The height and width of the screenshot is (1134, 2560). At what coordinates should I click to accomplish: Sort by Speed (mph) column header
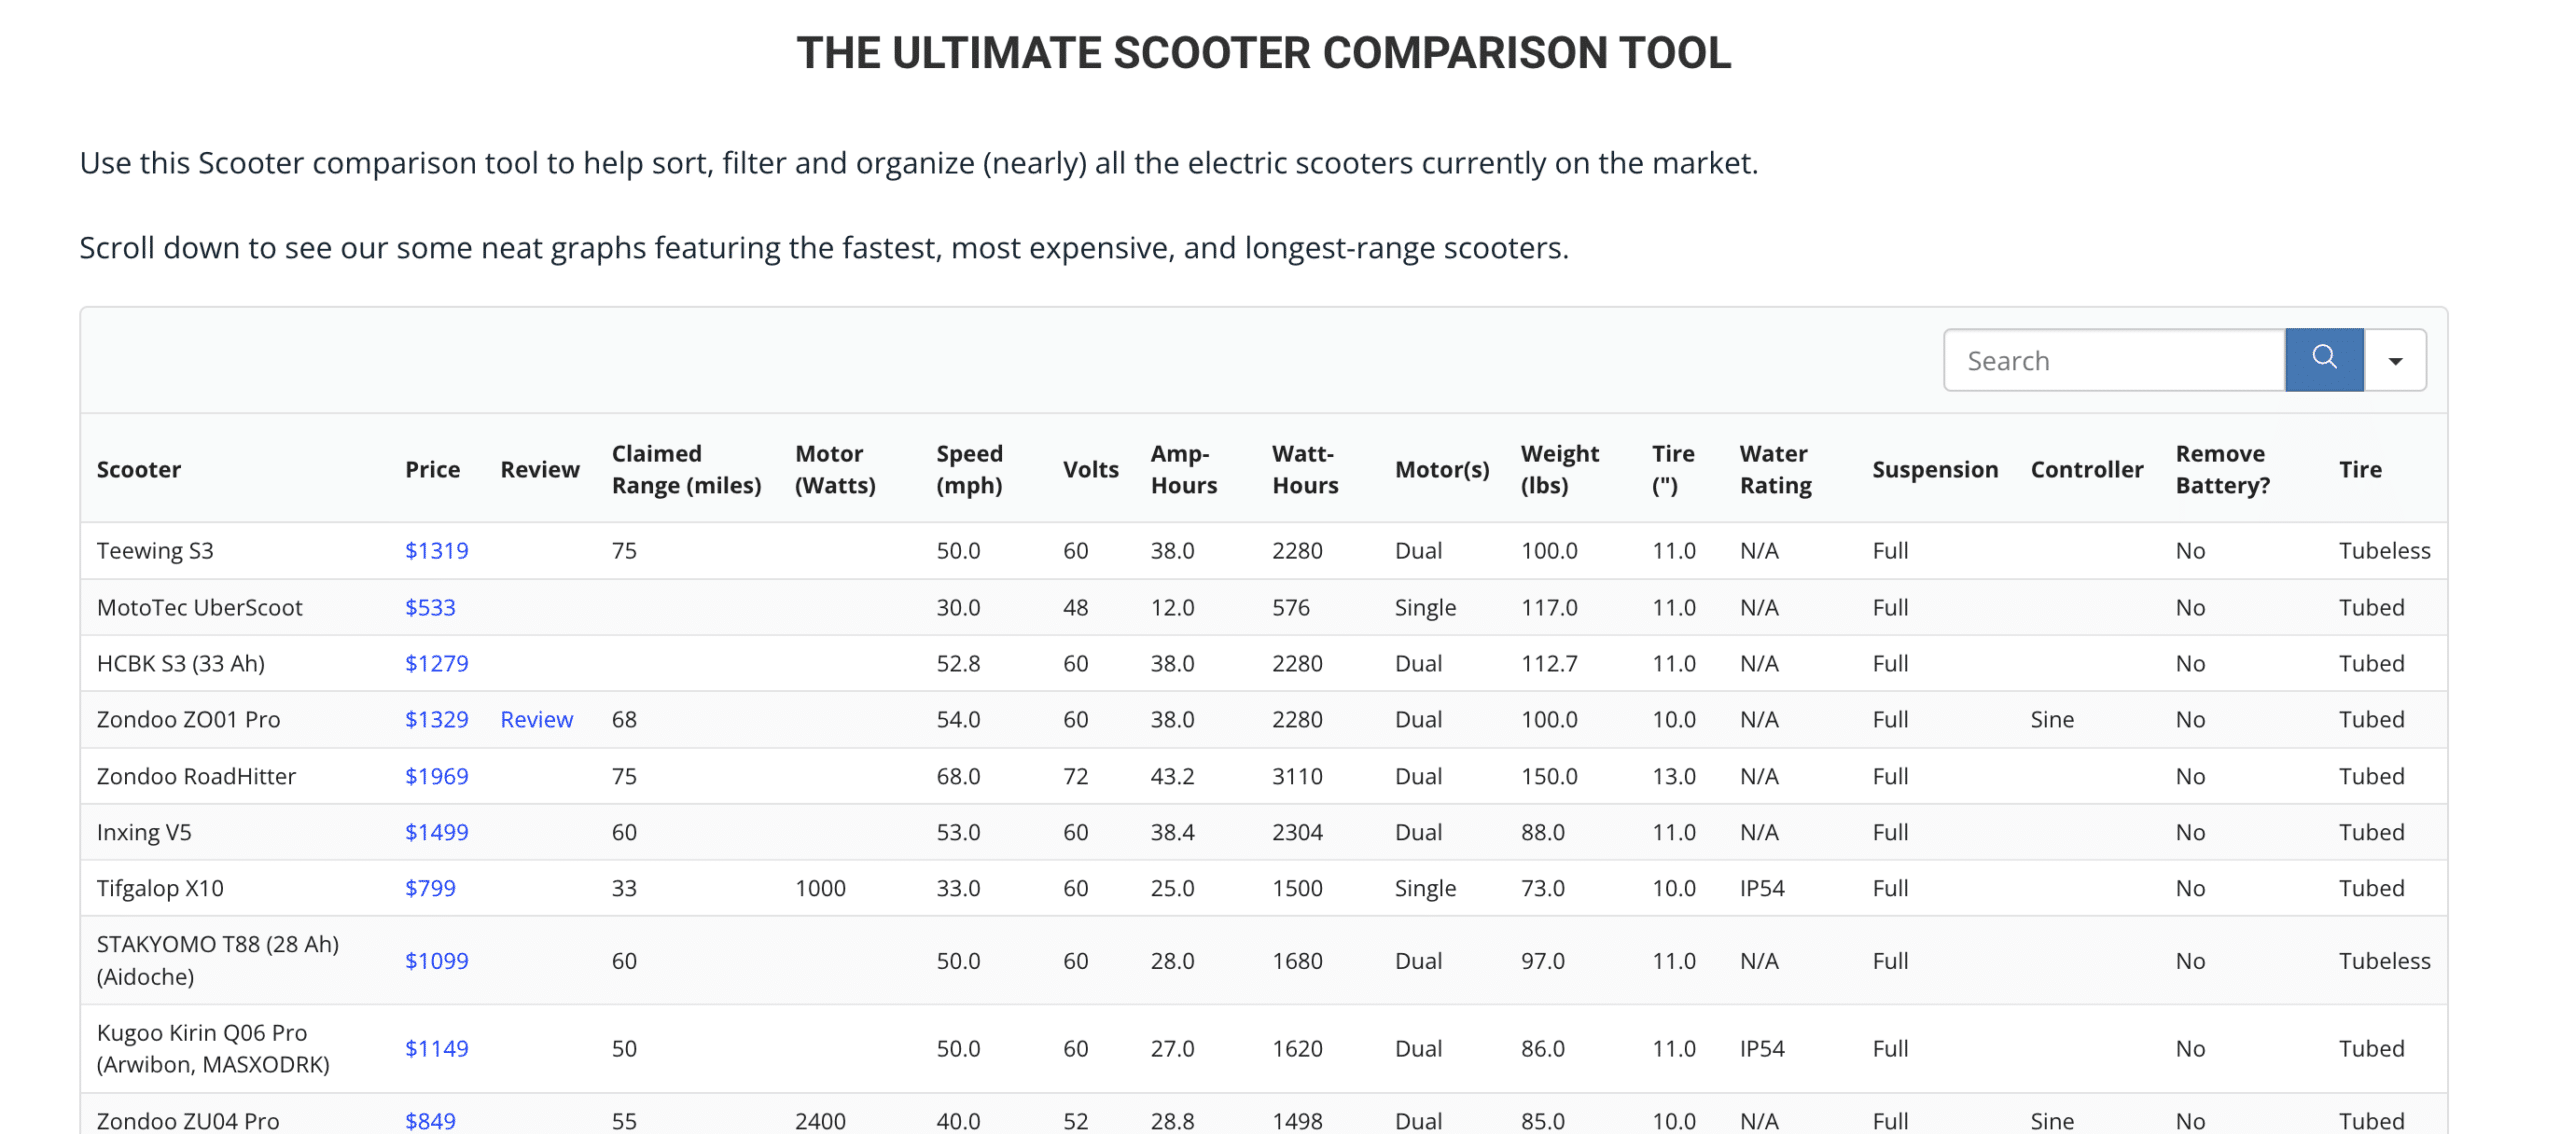point(968,469)
